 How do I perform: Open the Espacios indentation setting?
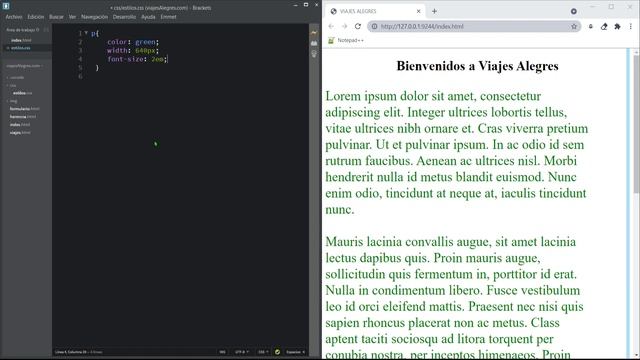point(295,352)
